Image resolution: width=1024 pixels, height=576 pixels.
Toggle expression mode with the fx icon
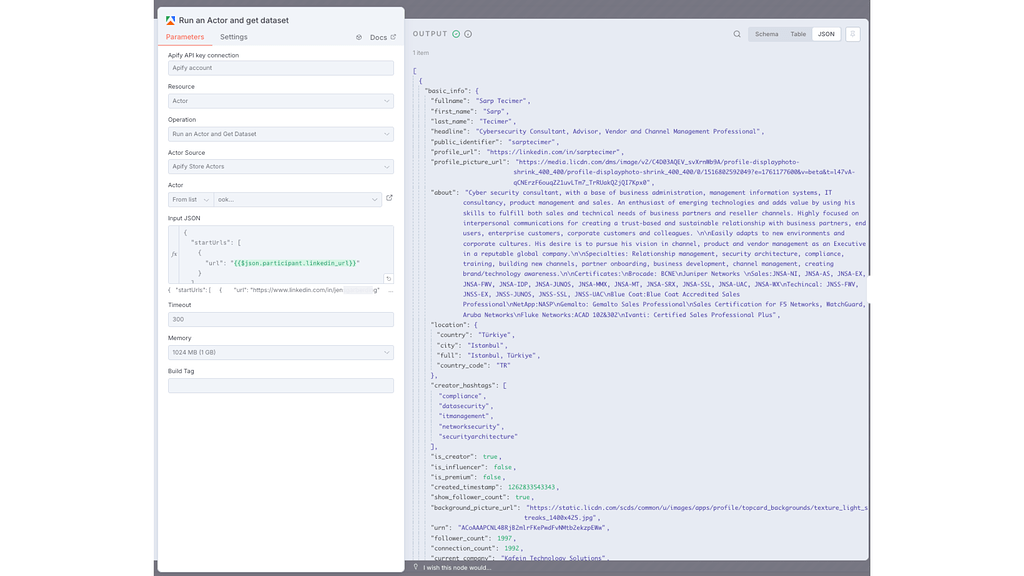pos(174,254)
